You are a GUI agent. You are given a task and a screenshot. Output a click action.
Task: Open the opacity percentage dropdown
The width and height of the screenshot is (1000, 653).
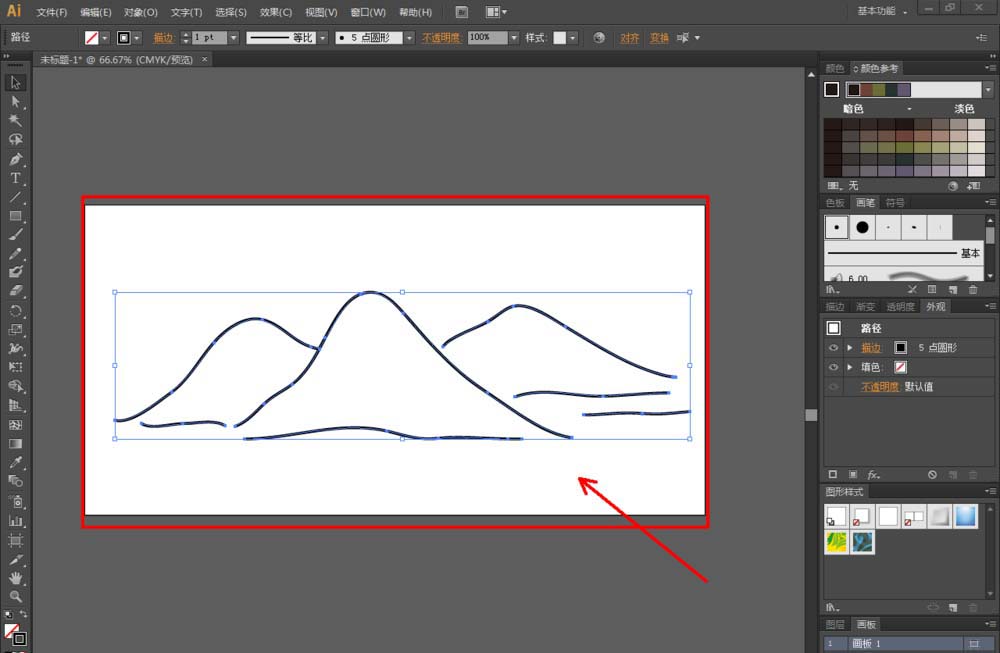click(514, 38)
